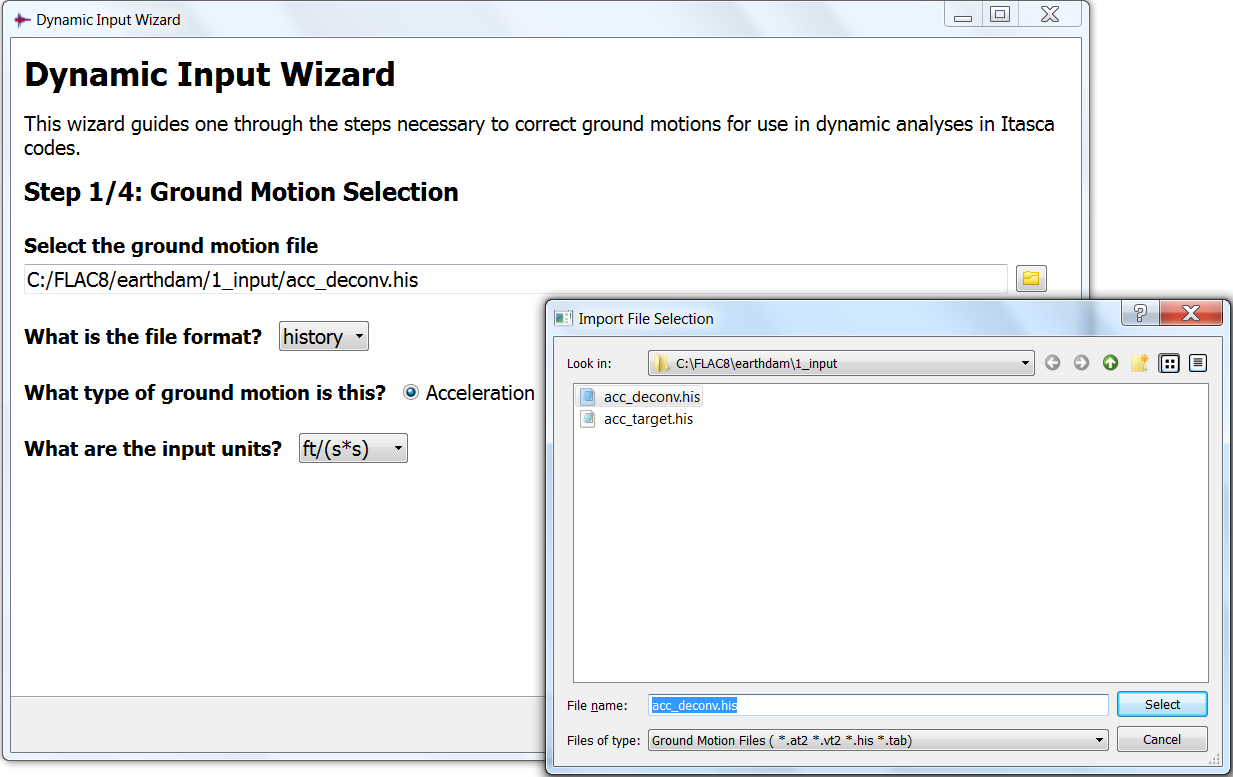The image size is (1233, 777).
Task: Open the file format dropdown showing history
Action: [x=323, y=337]
